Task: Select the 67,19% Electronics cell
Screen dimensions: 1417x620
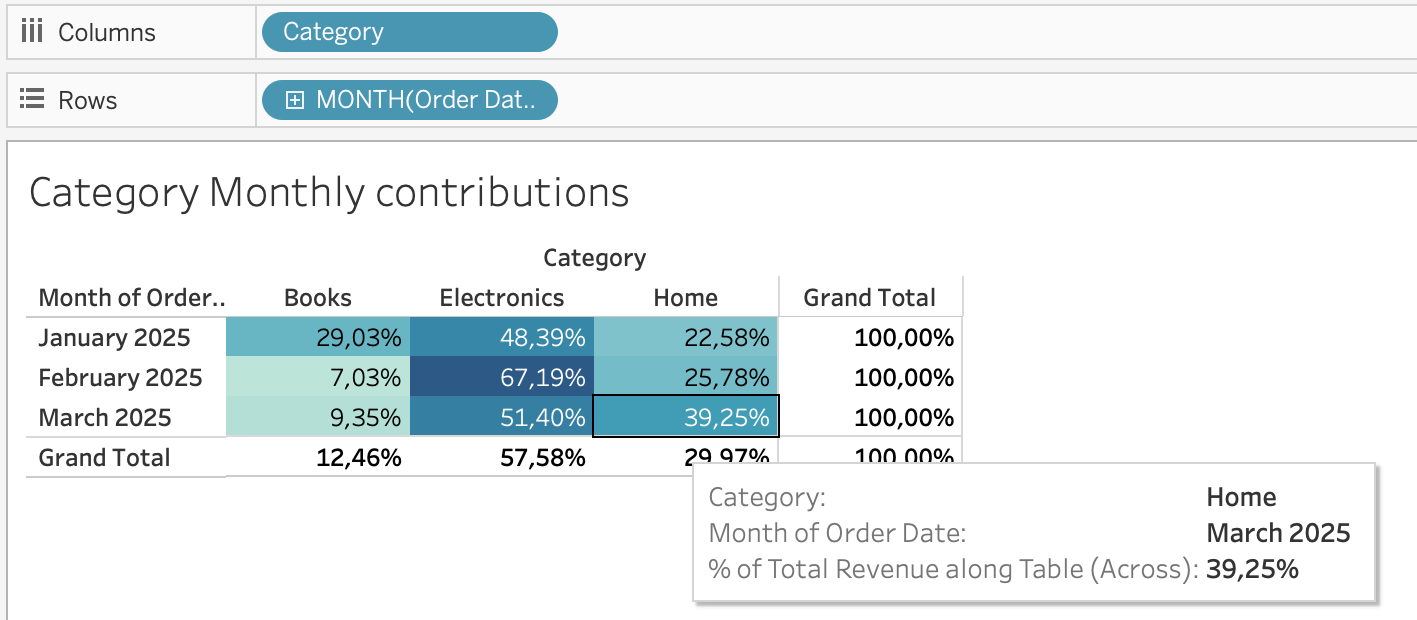Action: pos(502,378)
